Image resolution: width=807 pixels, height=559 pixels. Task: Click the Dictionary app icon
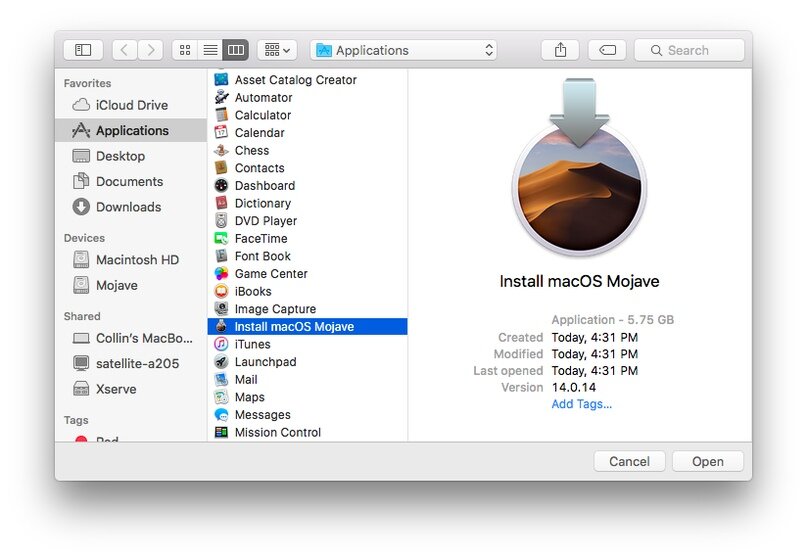click(x=221, y=203)
